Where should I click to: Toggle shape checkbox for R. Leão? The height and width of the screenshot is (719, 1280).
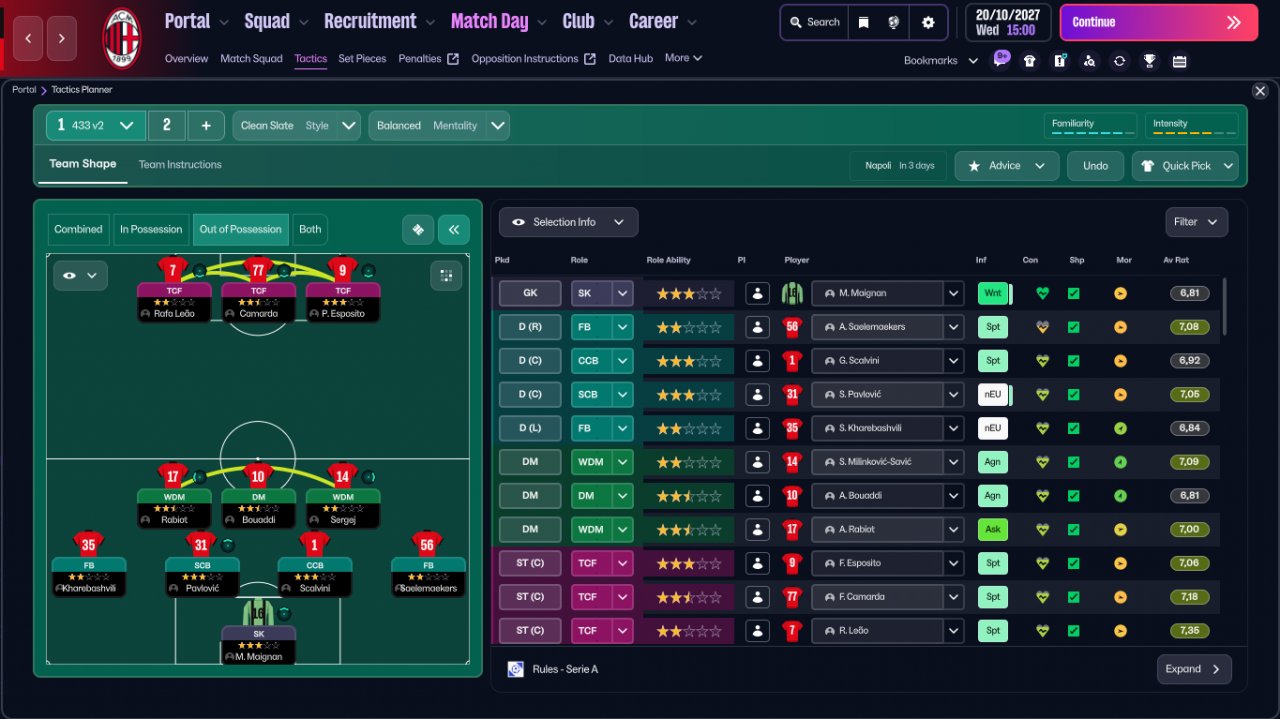click(1073, 631)
